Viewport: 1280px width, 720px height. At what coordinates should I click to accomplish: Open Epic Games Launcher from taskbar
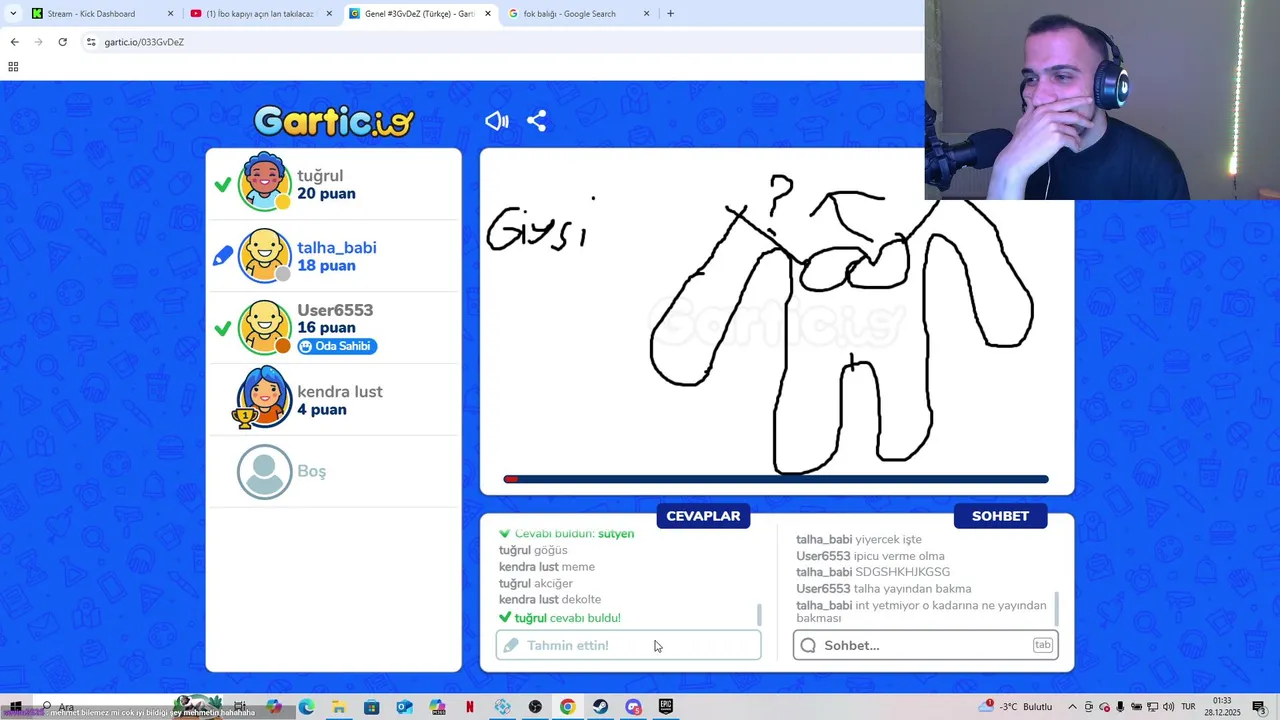tap(666, 707)
